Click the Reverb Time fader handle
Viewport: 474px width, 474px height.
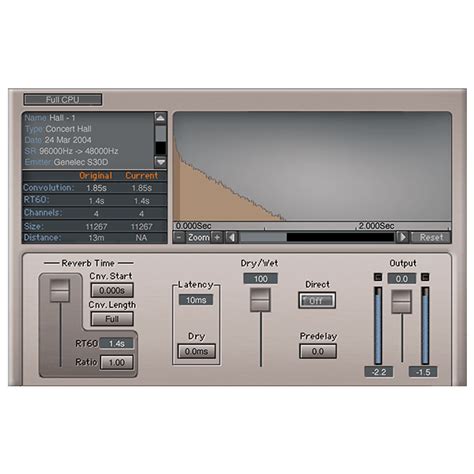tap(60, 291)
